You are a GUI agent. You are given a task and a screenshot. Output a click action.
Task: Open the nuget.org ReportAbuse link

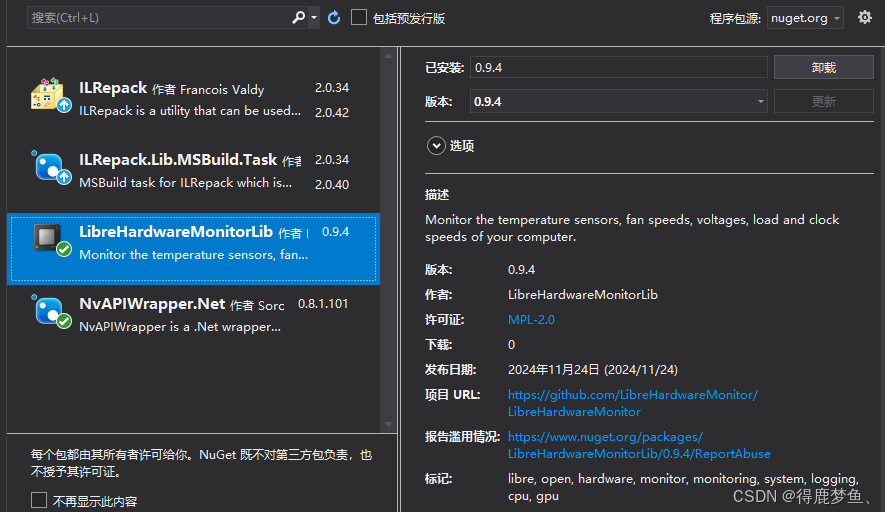tap(639, 445)
